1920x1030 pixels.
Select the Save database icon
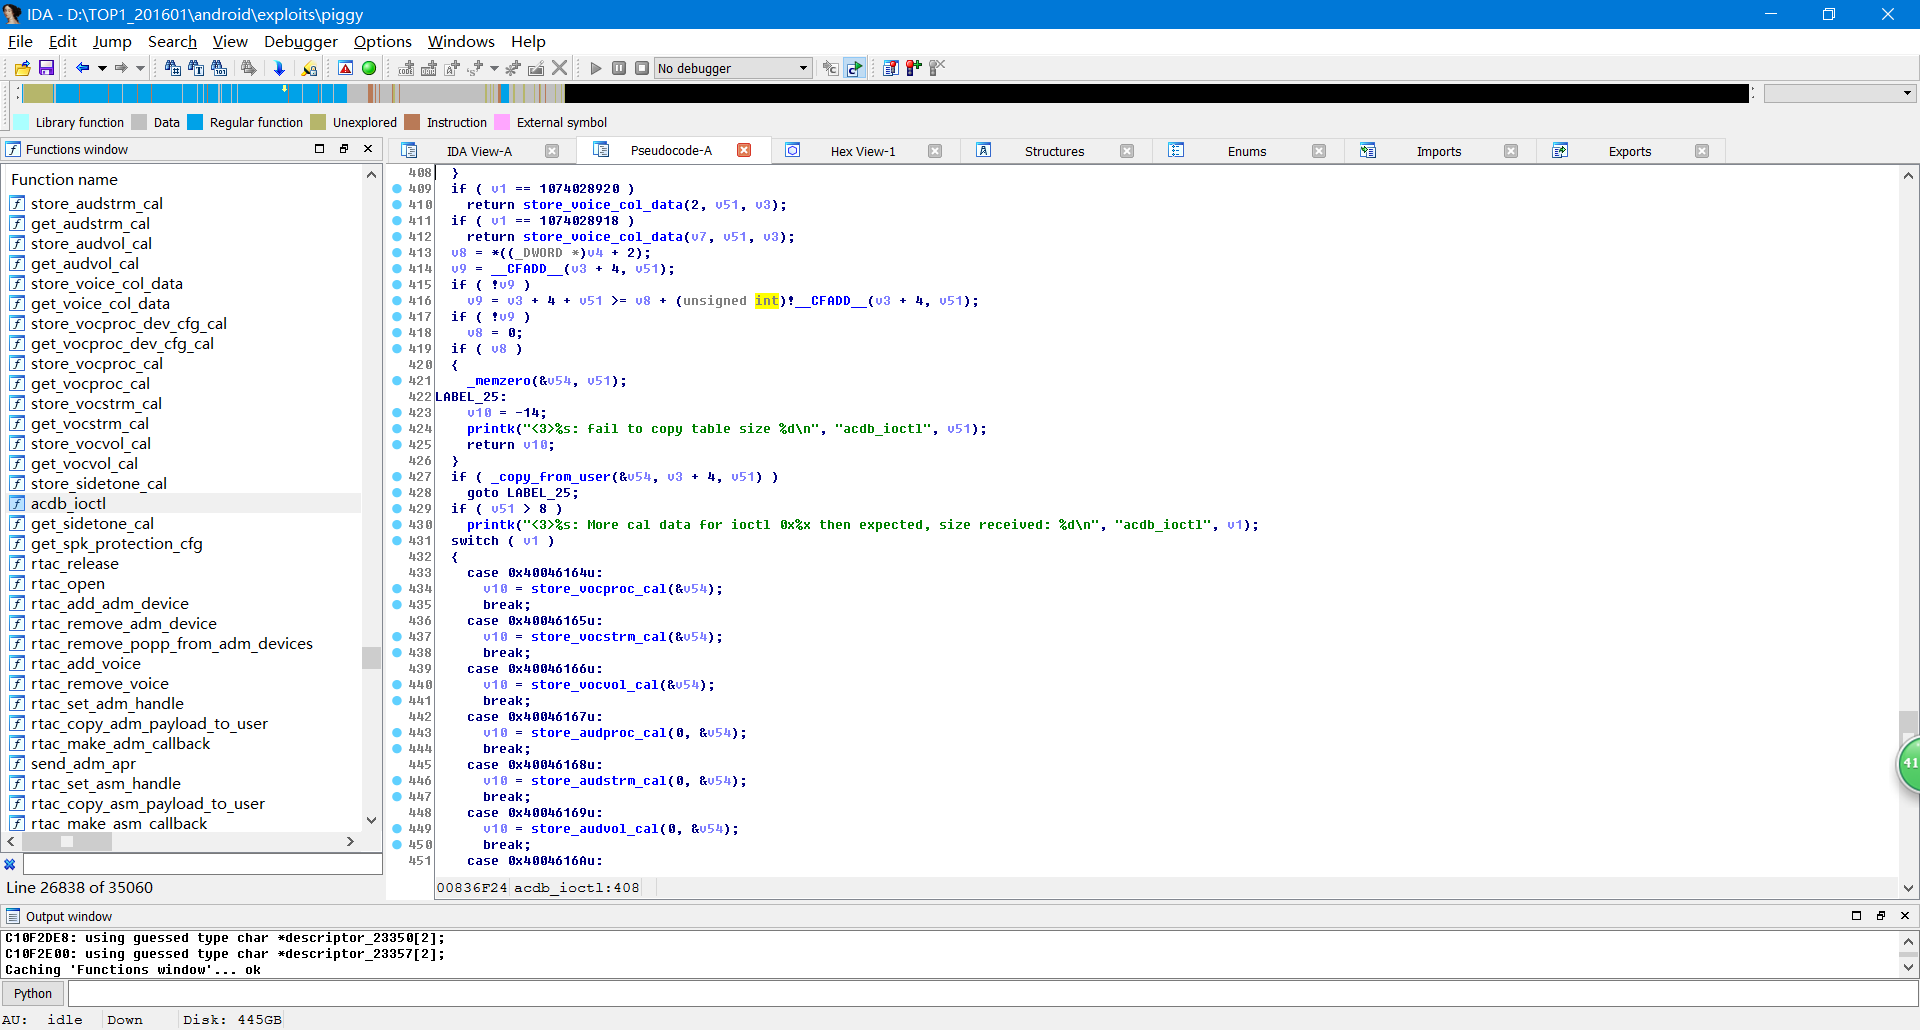pyautogui.click(x=46, y=68)
